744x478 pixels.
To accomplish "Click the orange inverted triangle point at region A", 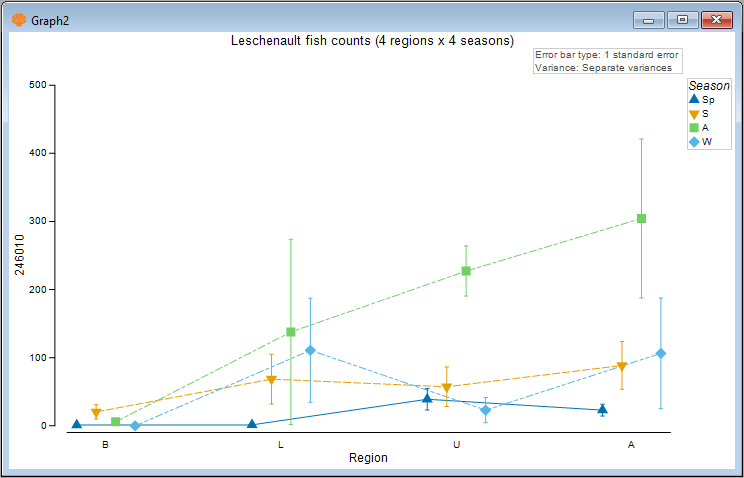I will [x=622, y=366].
